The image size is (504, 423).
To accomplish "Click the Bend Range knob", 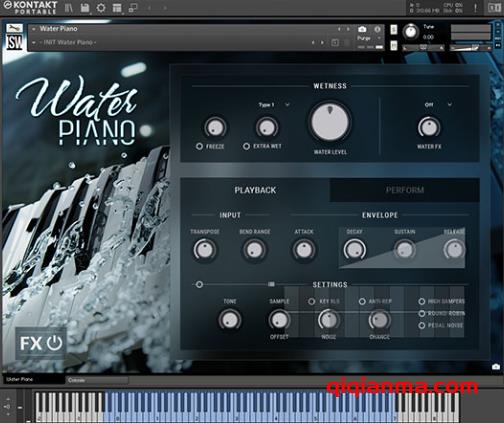I will point(254,250).
